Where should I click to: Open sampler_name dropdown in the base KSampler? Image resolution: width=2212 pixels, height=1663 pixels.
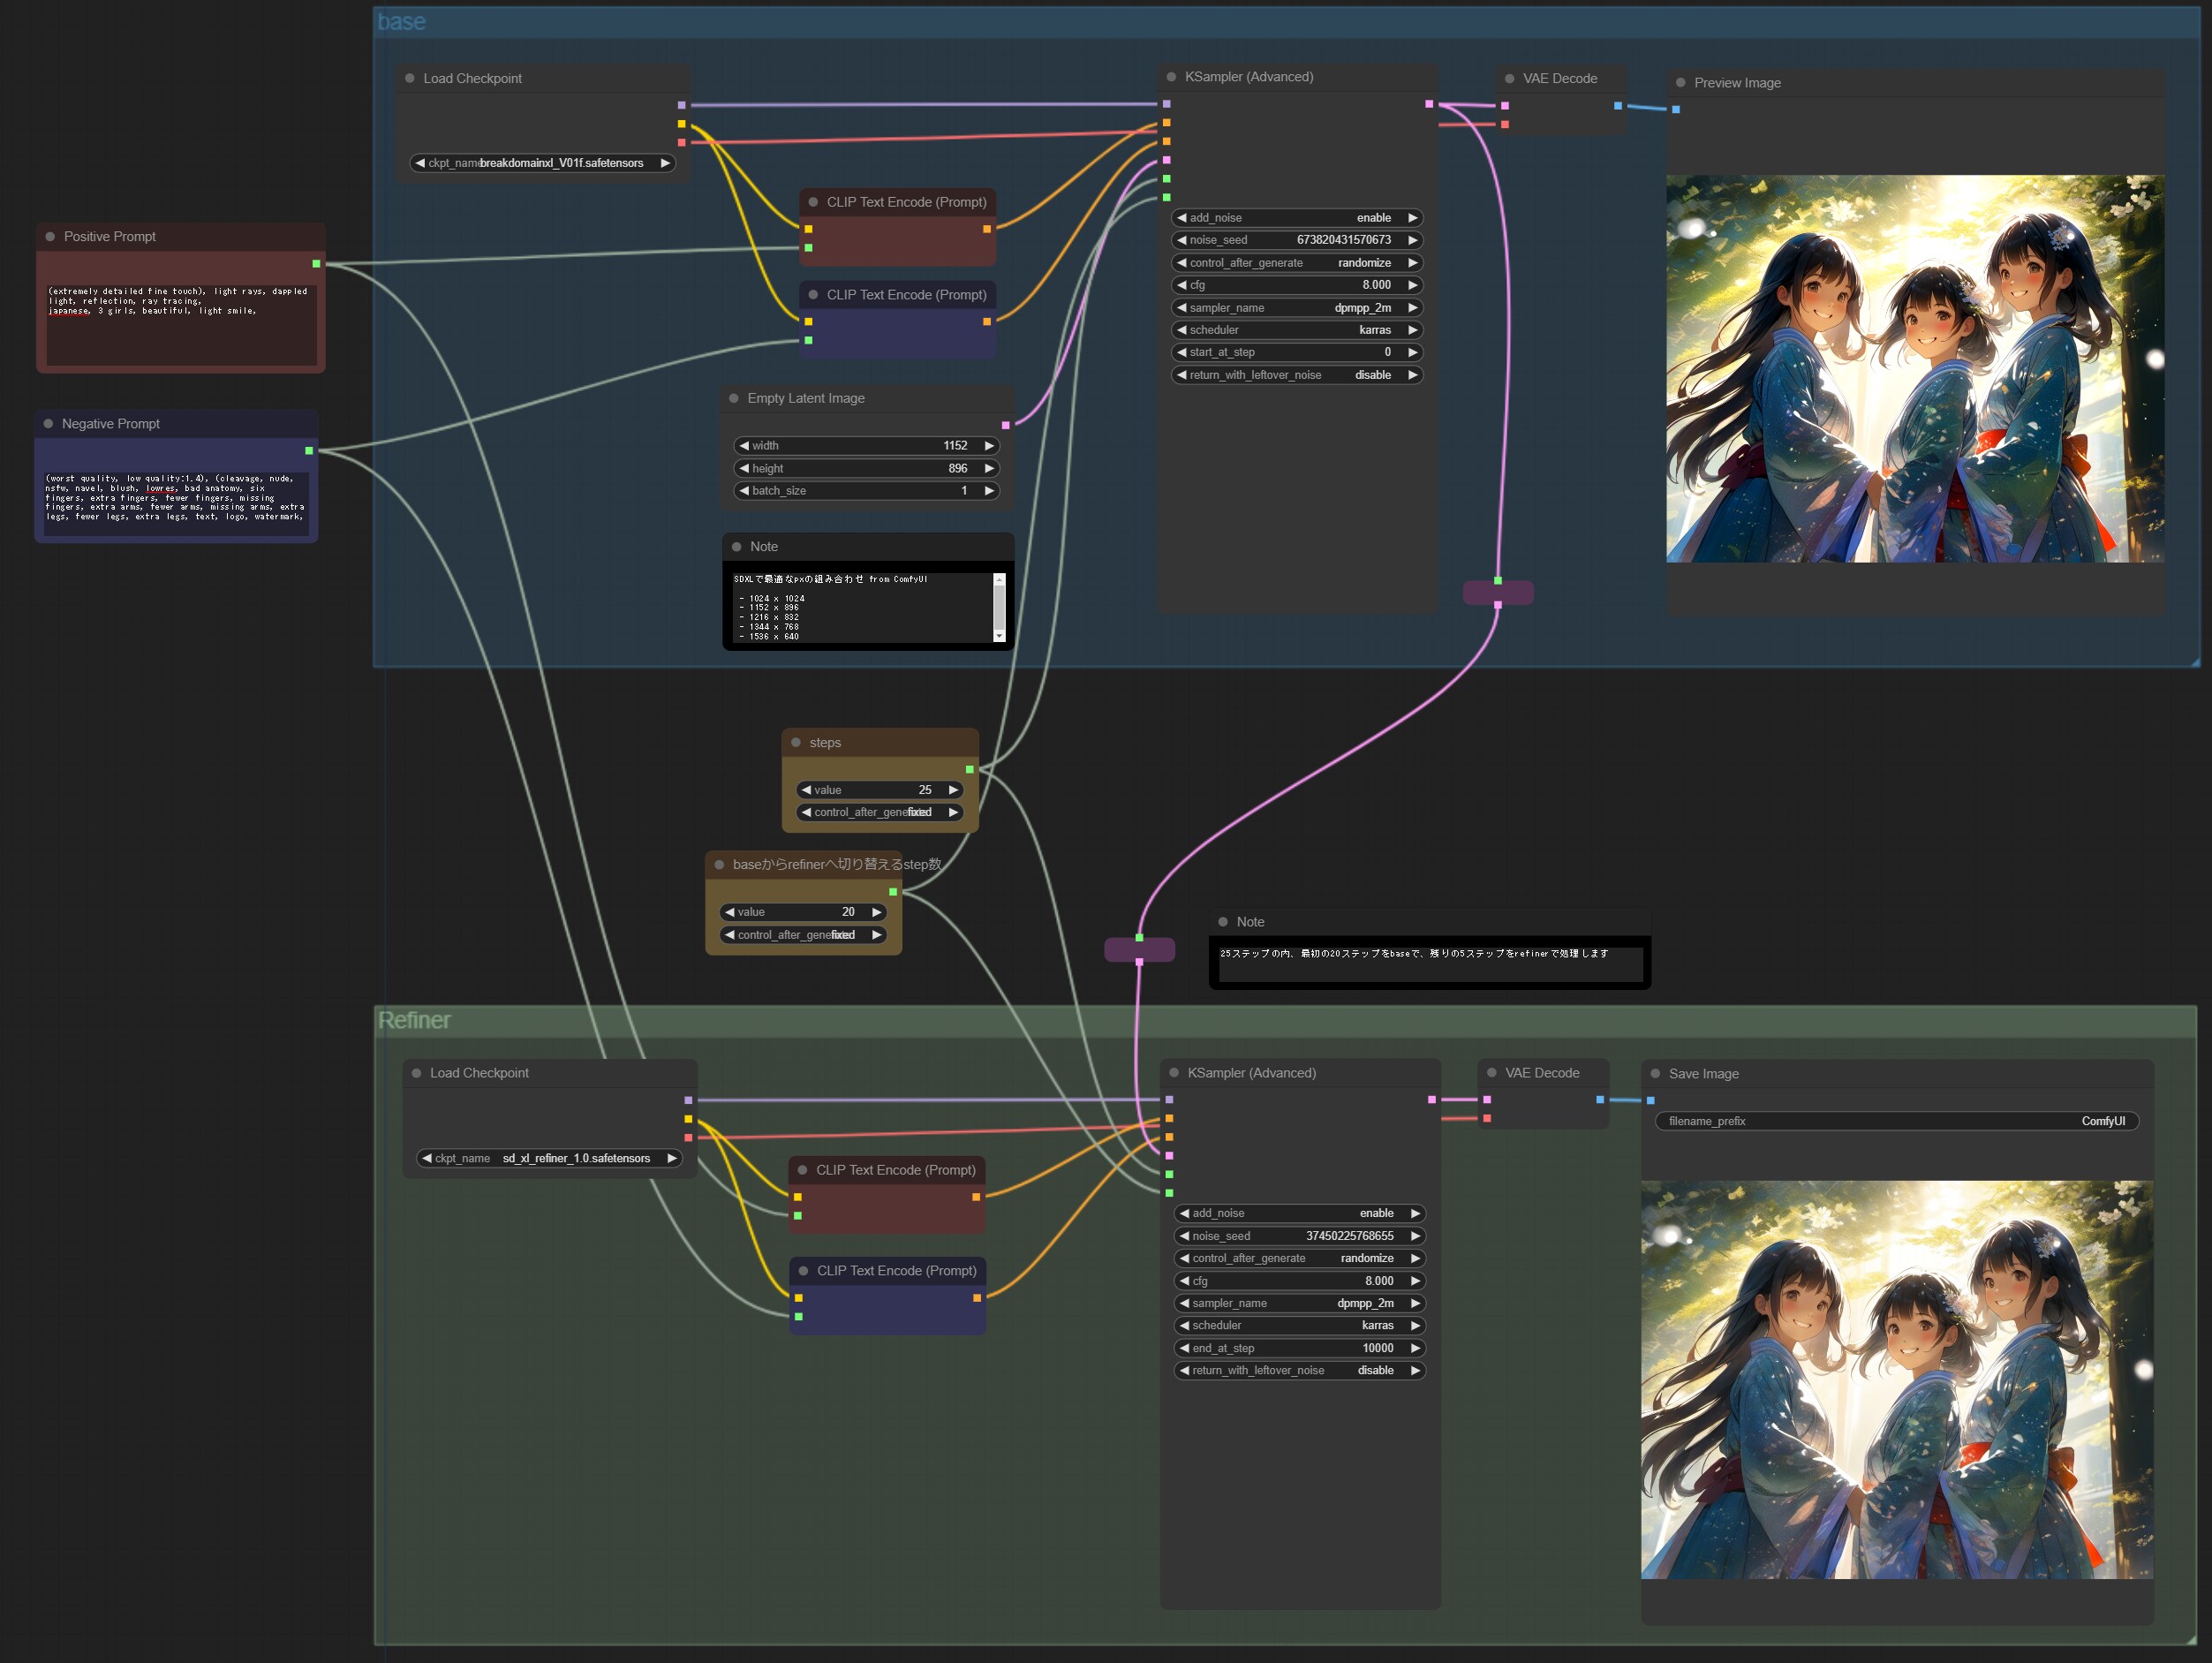pos(1296,308)
